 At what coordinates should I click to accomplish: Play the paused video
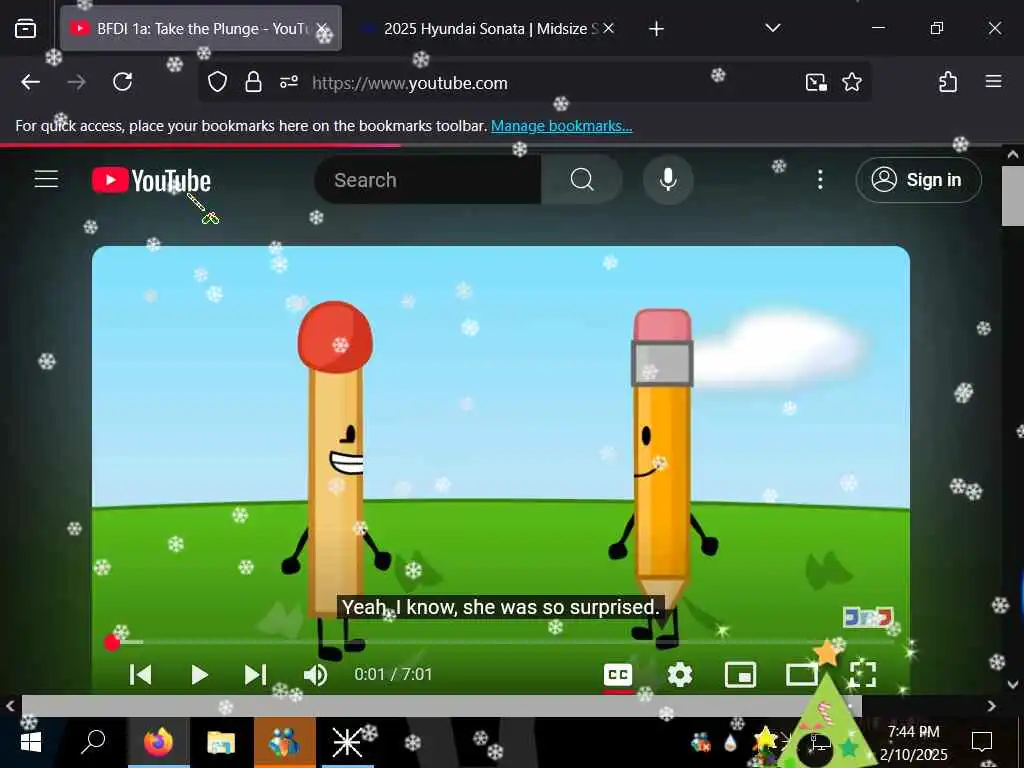tap(199, 675)
